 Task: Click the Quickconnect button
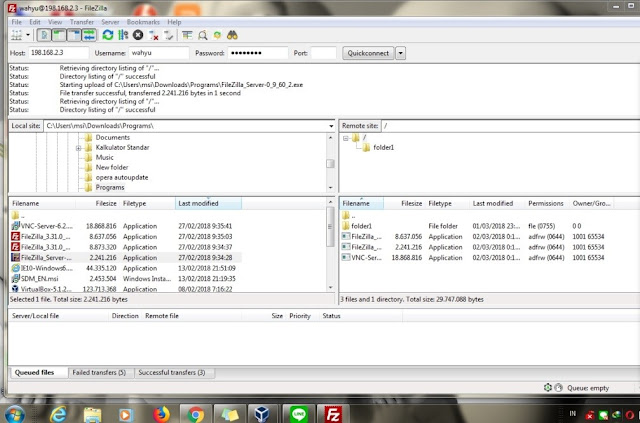[x=368, y=53]
